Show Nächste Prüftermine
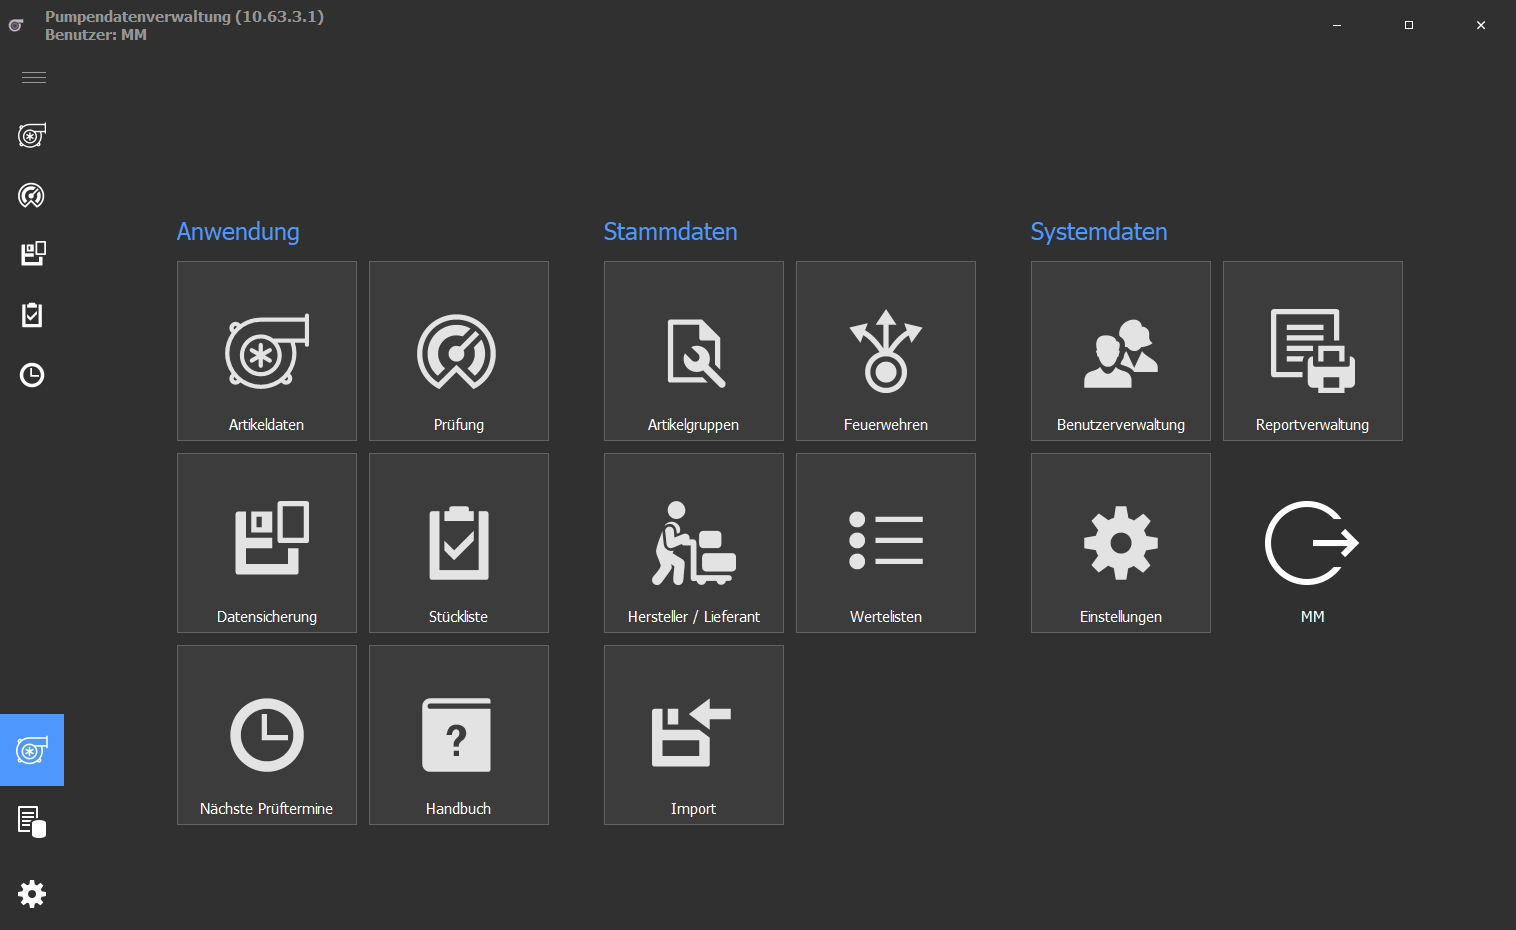The image size is (1516, 930). pos(267,735)
